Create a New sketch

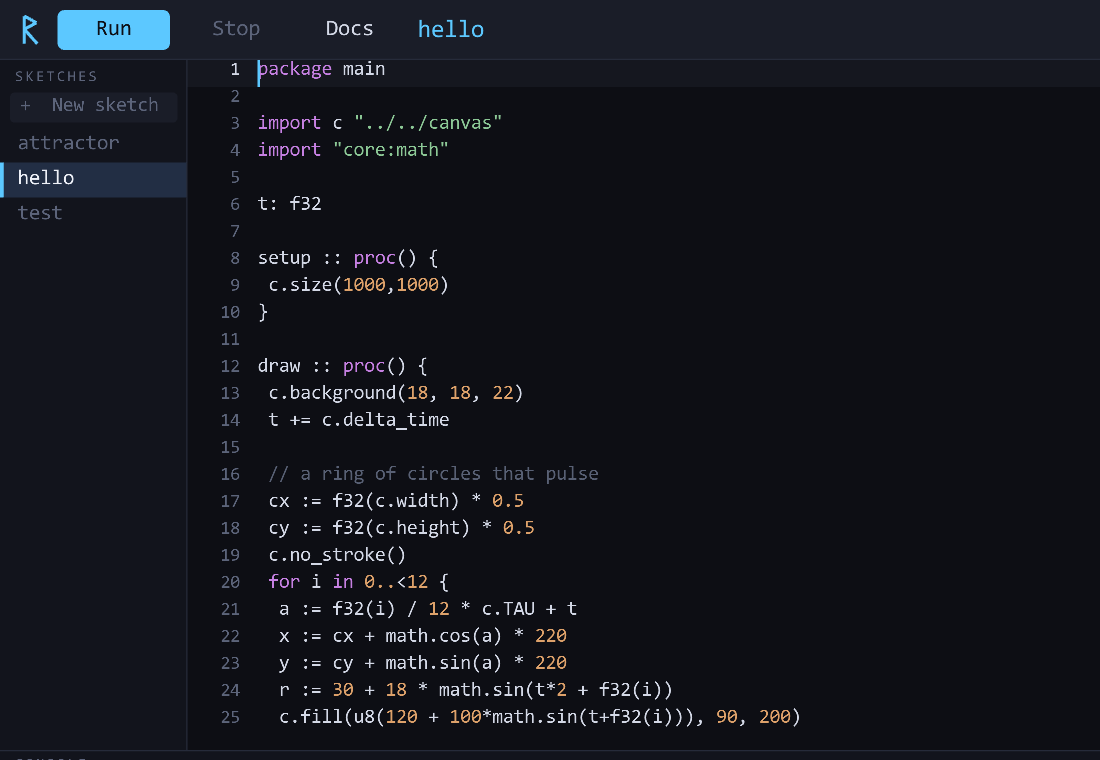[93, 106]
